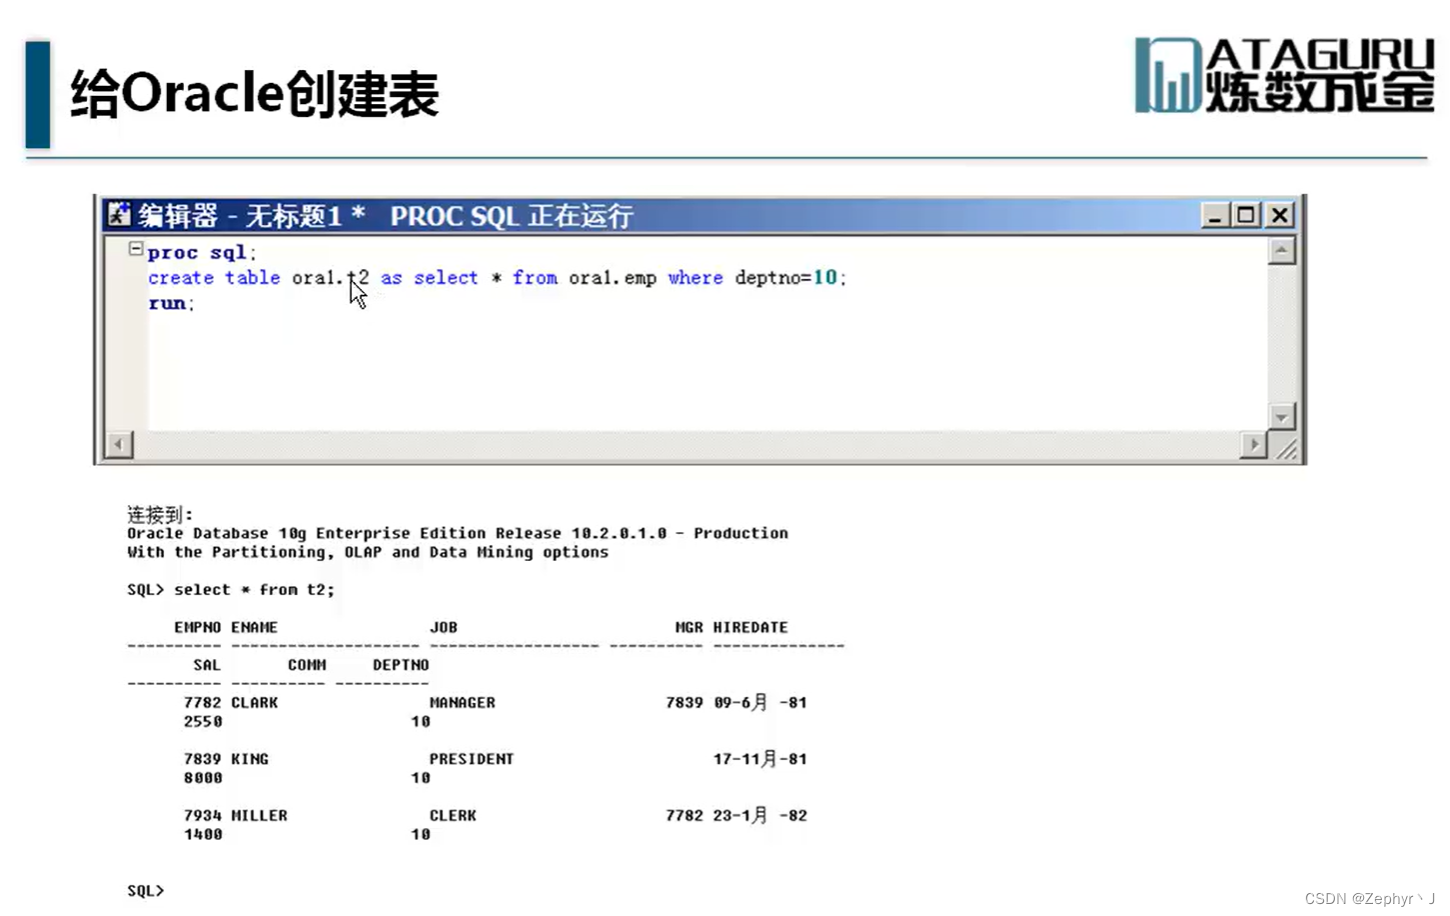Click the ENAME column header
The image size is (1450, 916).
point(254,628)
